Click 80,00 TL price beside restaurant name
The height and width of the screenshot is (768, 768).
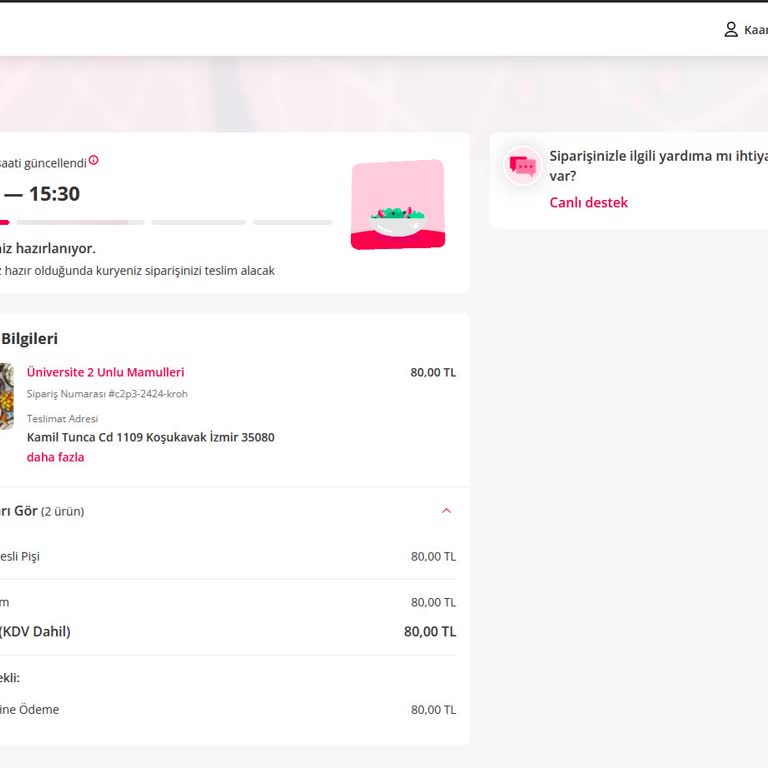tap(433, 372)
